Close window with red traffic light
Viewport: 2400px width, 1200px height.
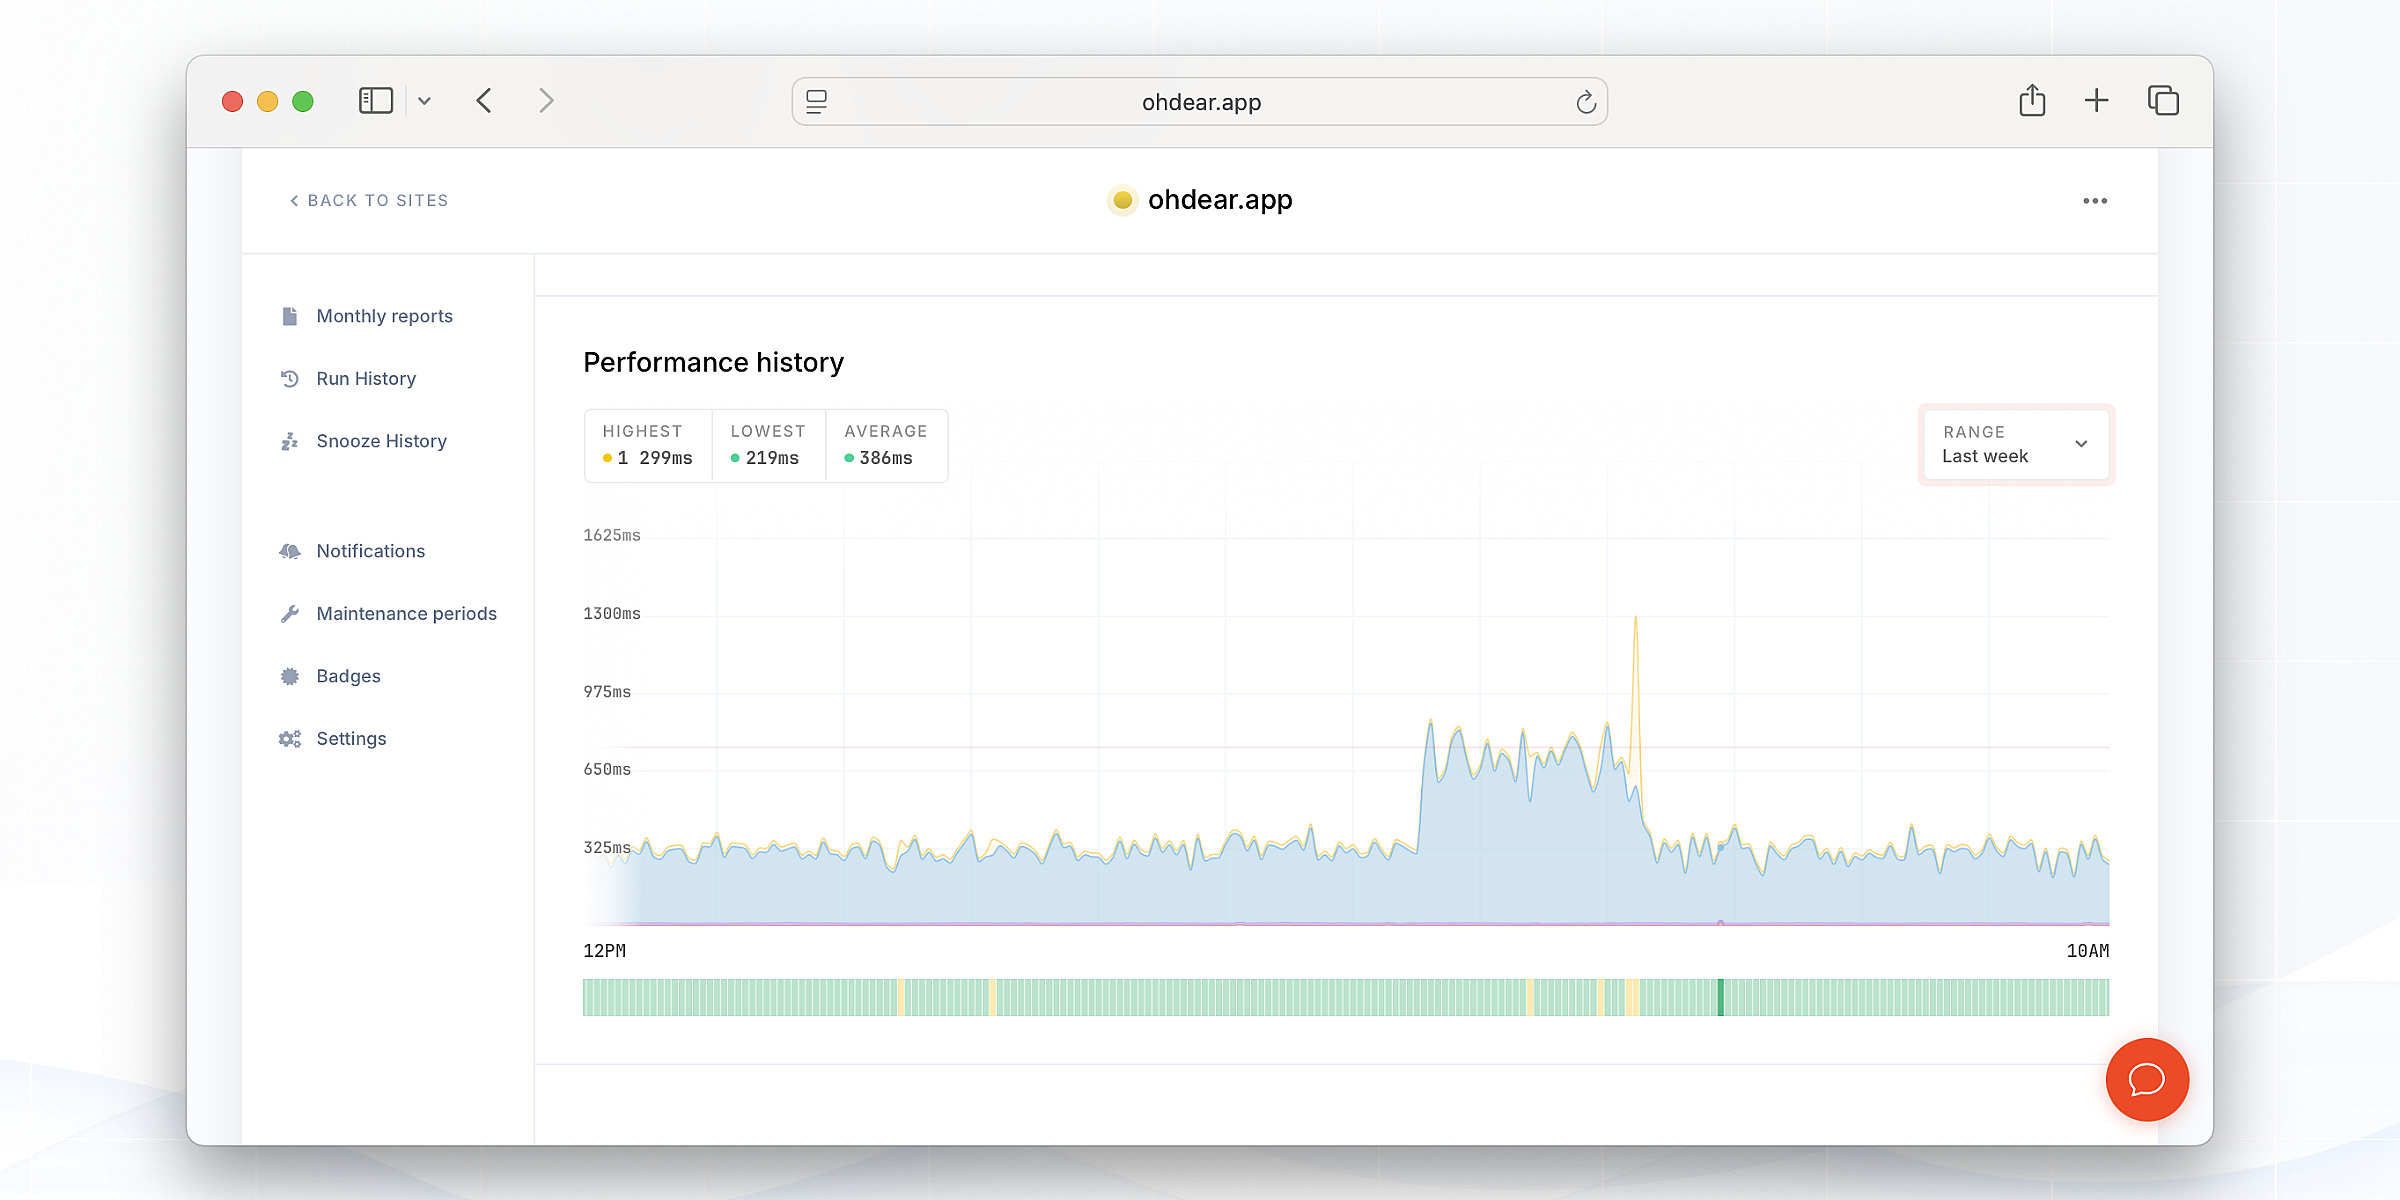(x=232, y=101)
